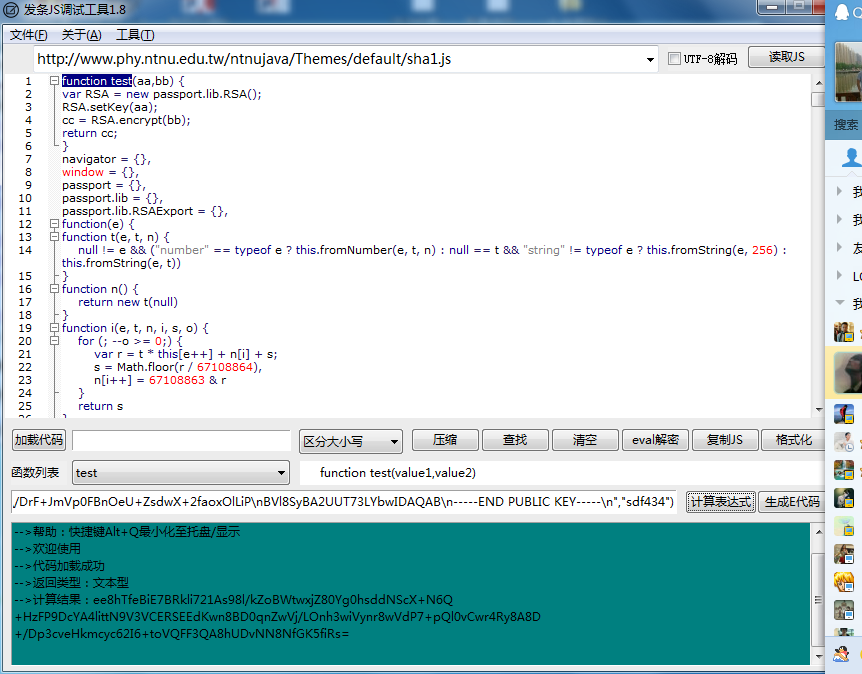Run eval解密 decryption
This screenshot has height=674, width=862.
(x=655, y=440)
